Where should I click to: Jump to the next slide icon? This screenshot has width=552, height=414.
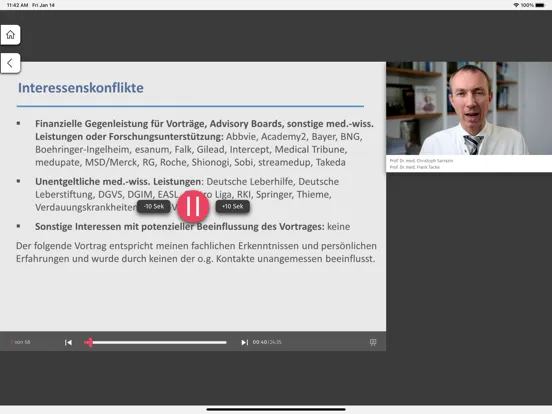(x=244, y=342)
